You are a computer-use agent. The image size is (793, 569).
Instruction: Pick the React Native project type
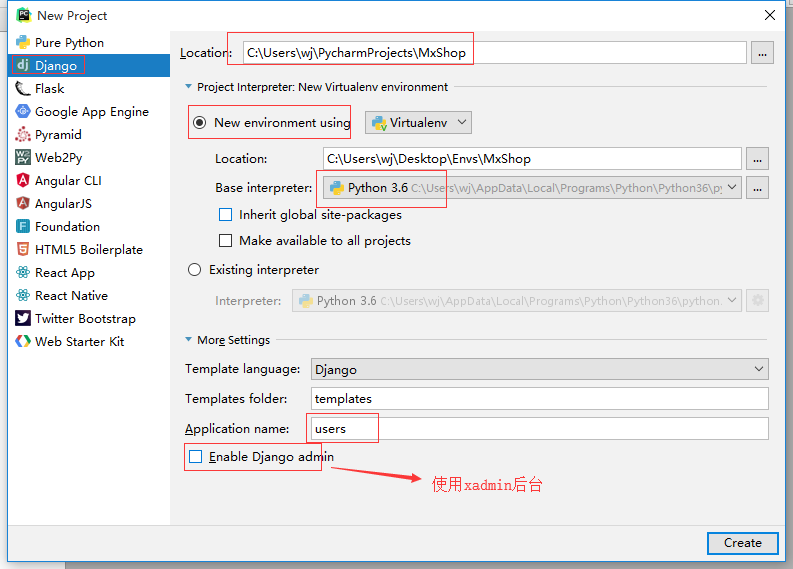click(89, 295)
